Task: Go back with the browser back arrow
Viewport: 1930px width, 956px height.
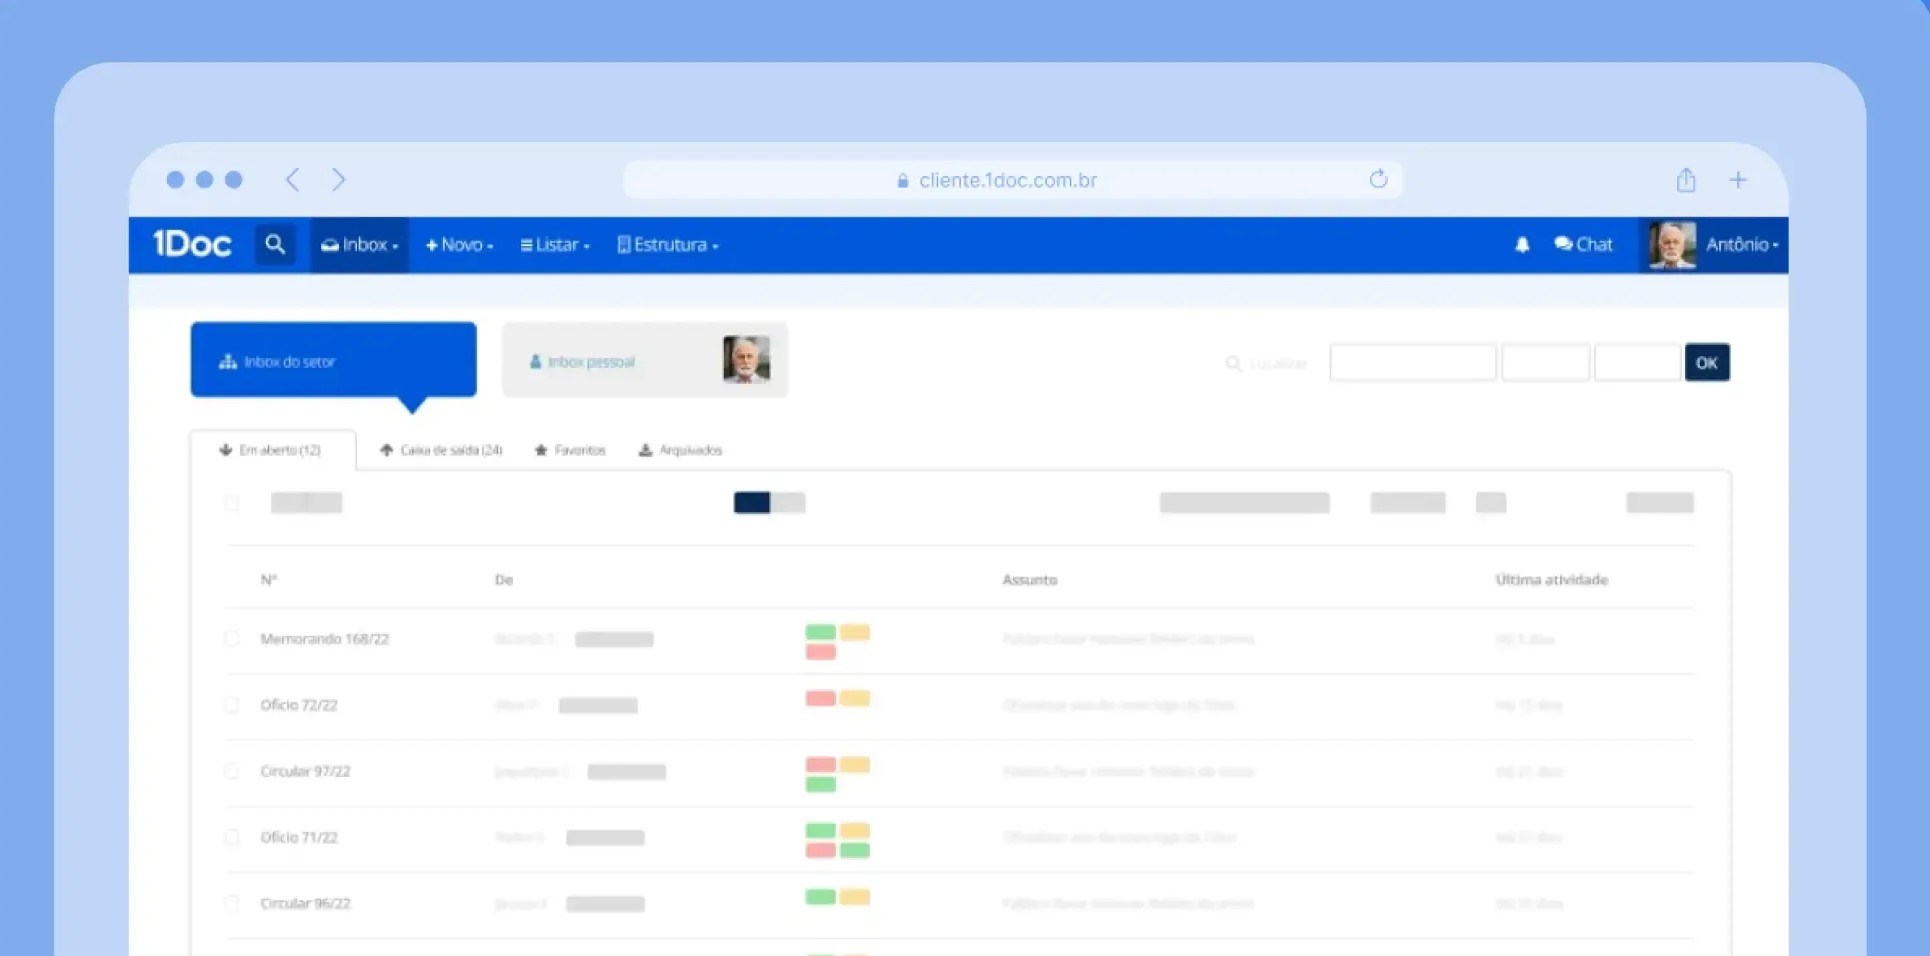Action: coord(292,180)
